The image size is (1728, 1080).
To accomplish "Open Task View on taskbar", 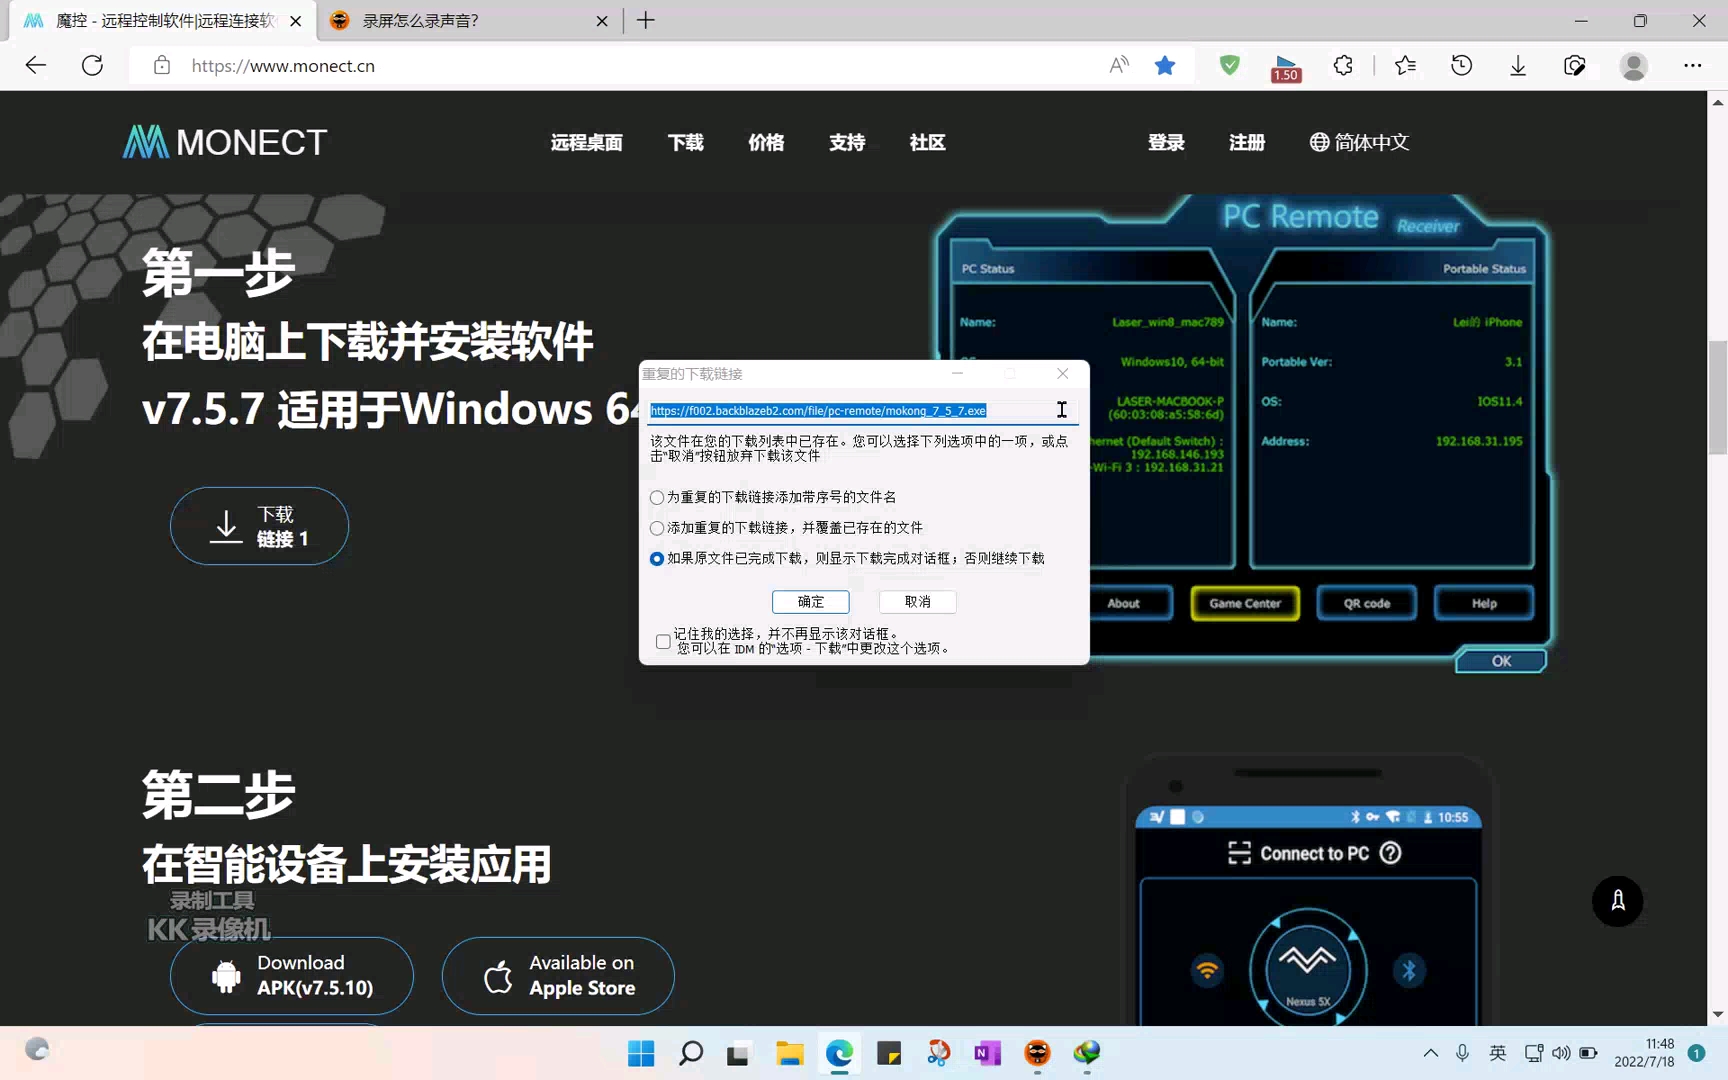I will (x=739, y=1053).
